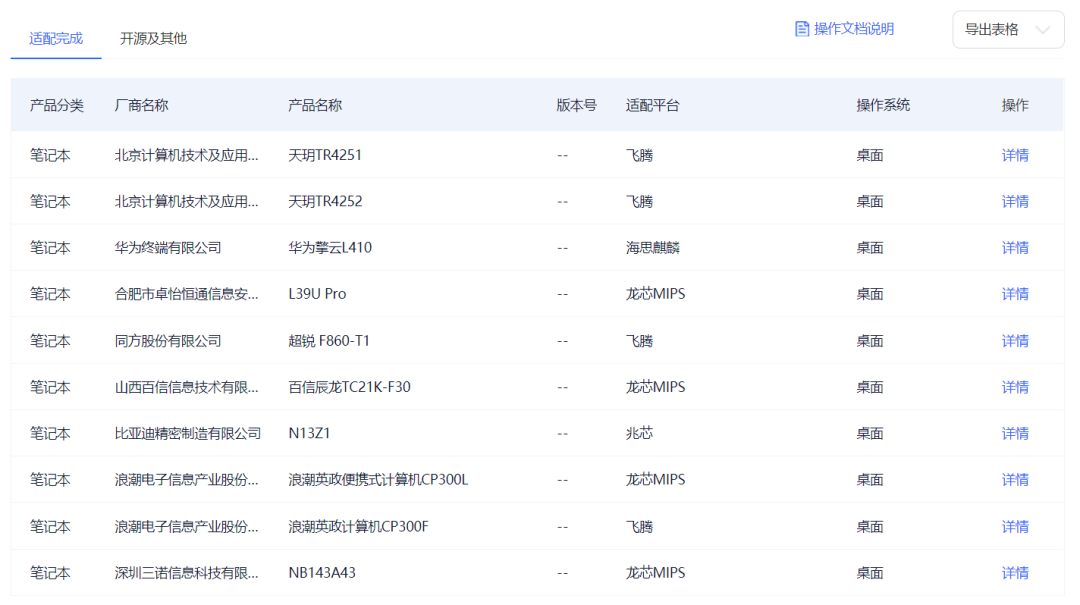The width and height of the screenshot is (1080, 605).
Task: Expand the 导出表格 chevron arrow
Action: [1043, 30]
